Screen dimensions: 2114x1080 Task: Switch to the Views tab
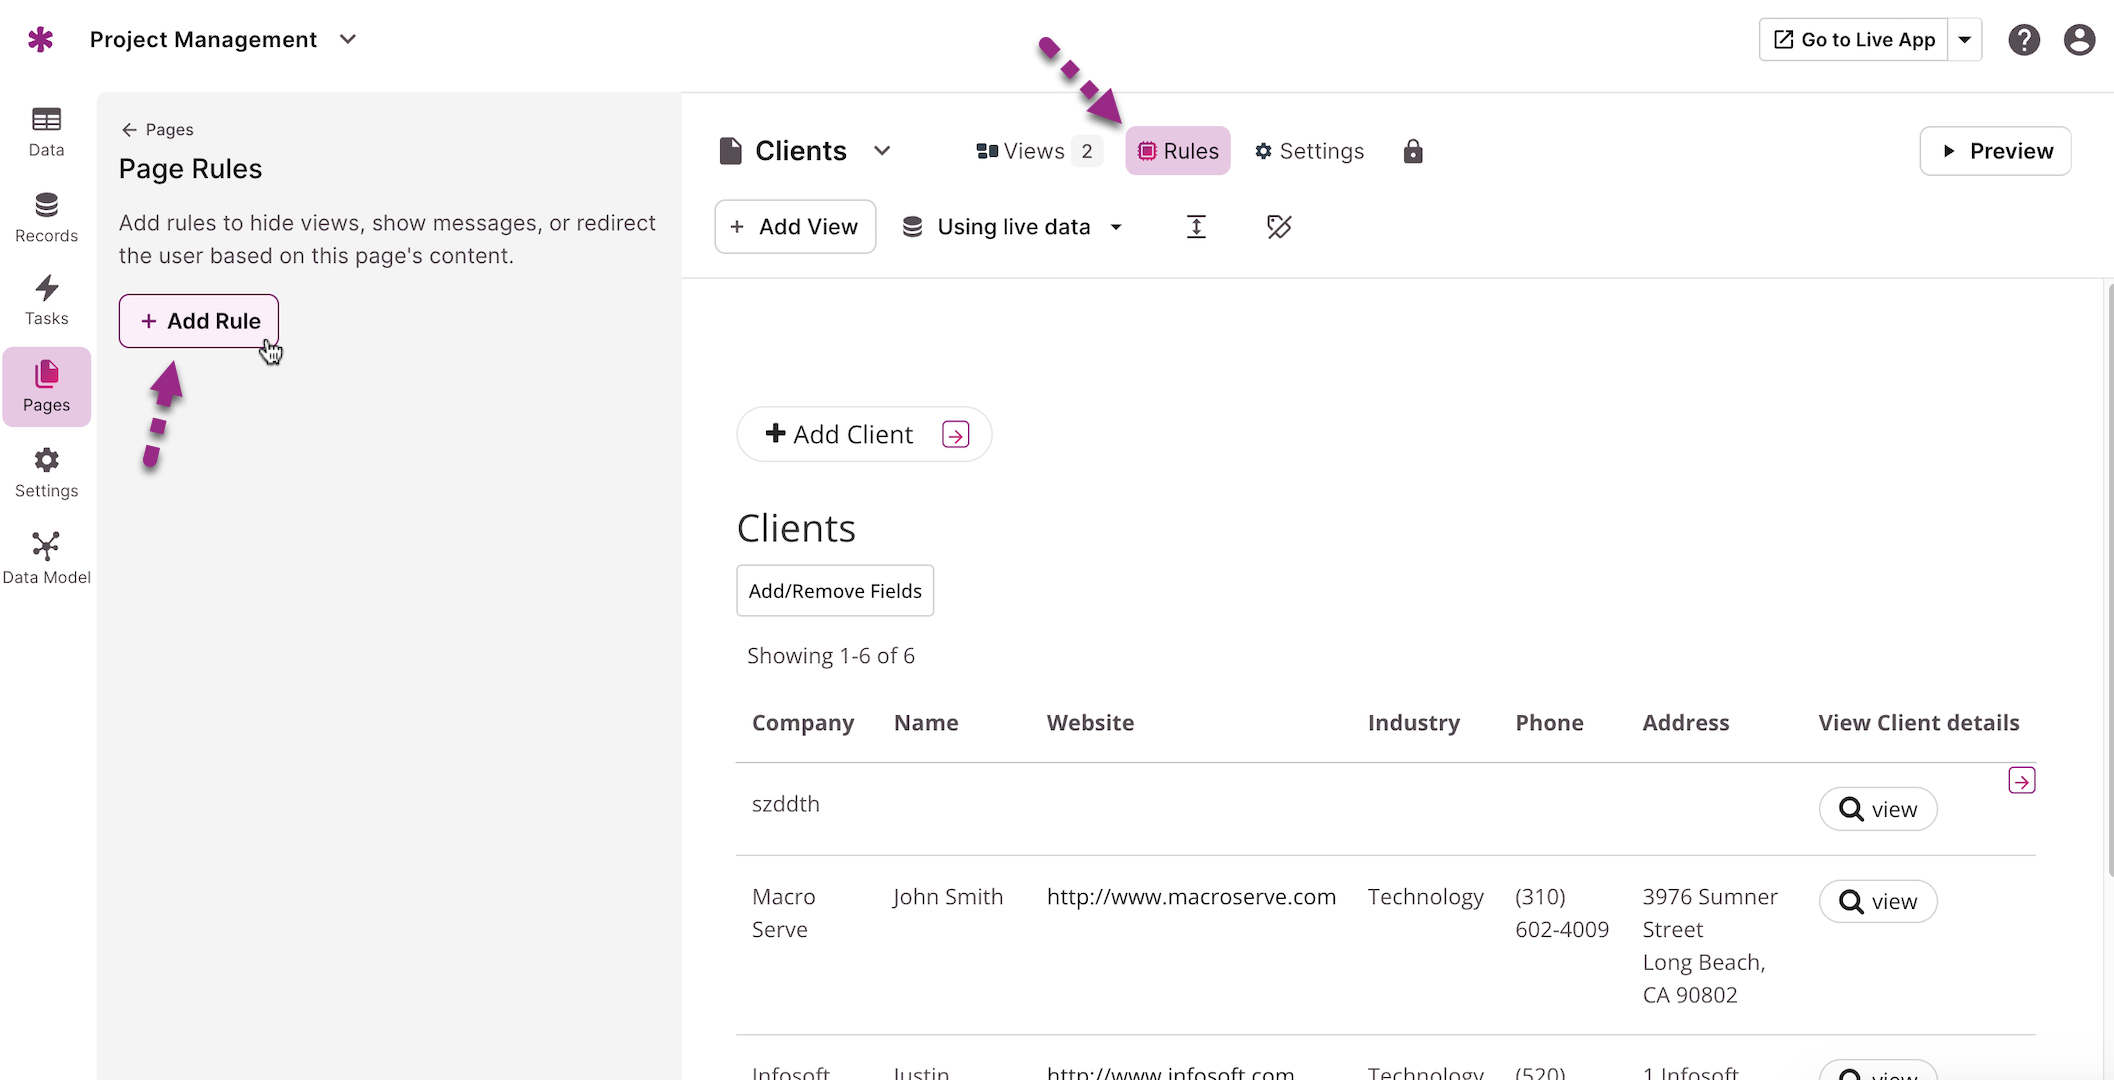(1037, 151)
